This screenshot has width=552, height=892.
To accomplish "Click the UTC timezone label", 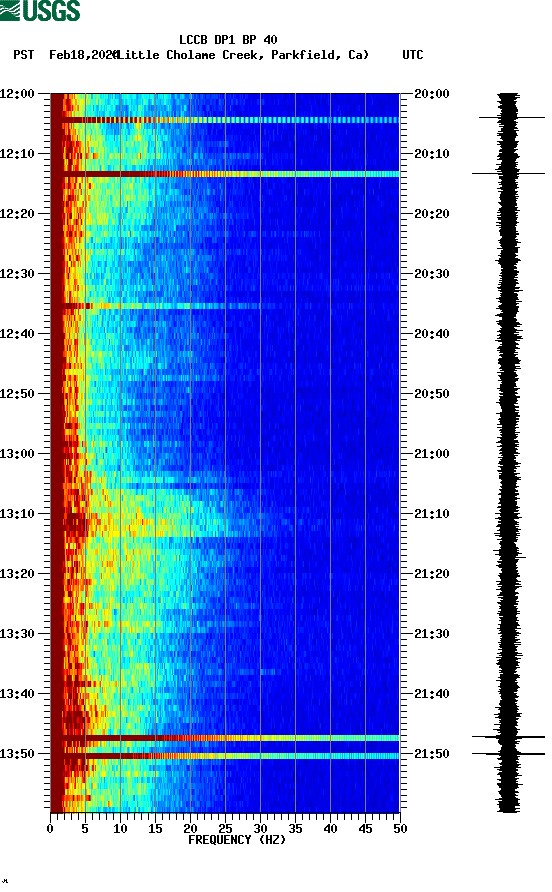I will tap(413, 55).
